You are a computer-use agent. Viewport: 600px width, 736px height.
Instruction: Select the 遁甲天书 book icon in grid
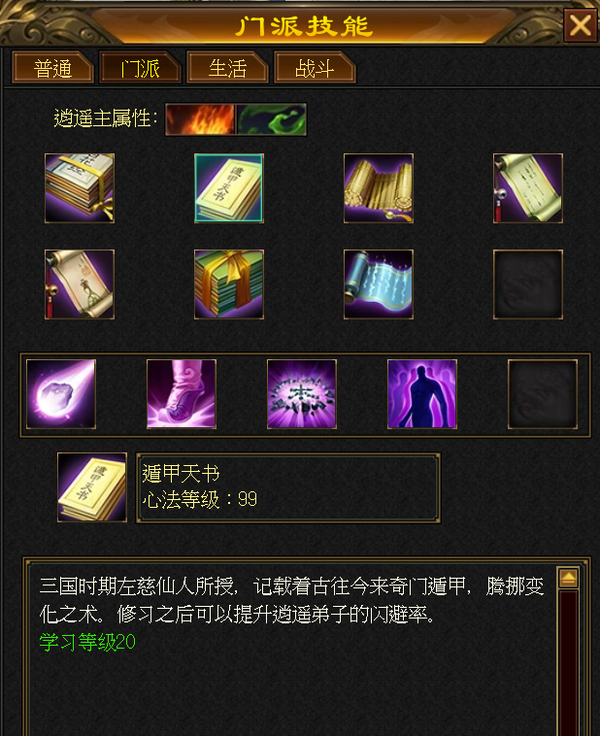pos(229,188)
